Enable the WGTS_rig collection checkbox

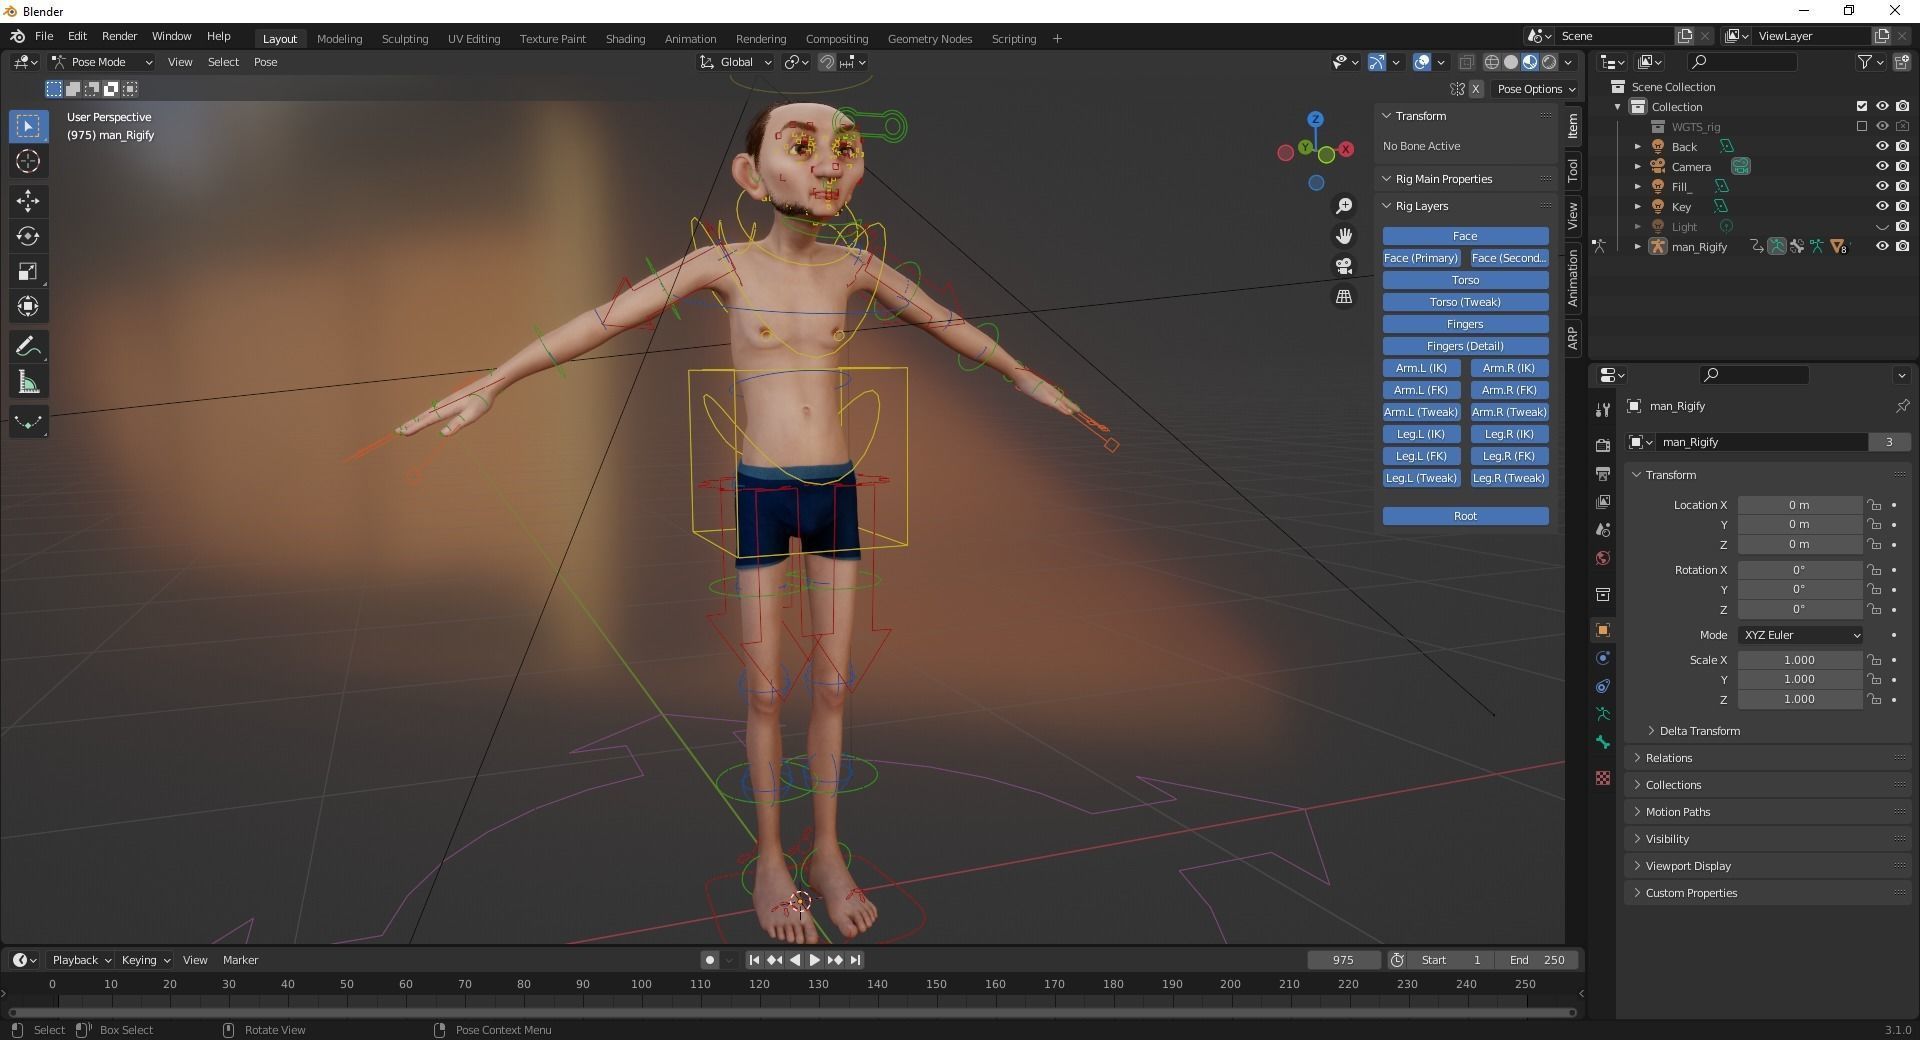[1861, 126]
